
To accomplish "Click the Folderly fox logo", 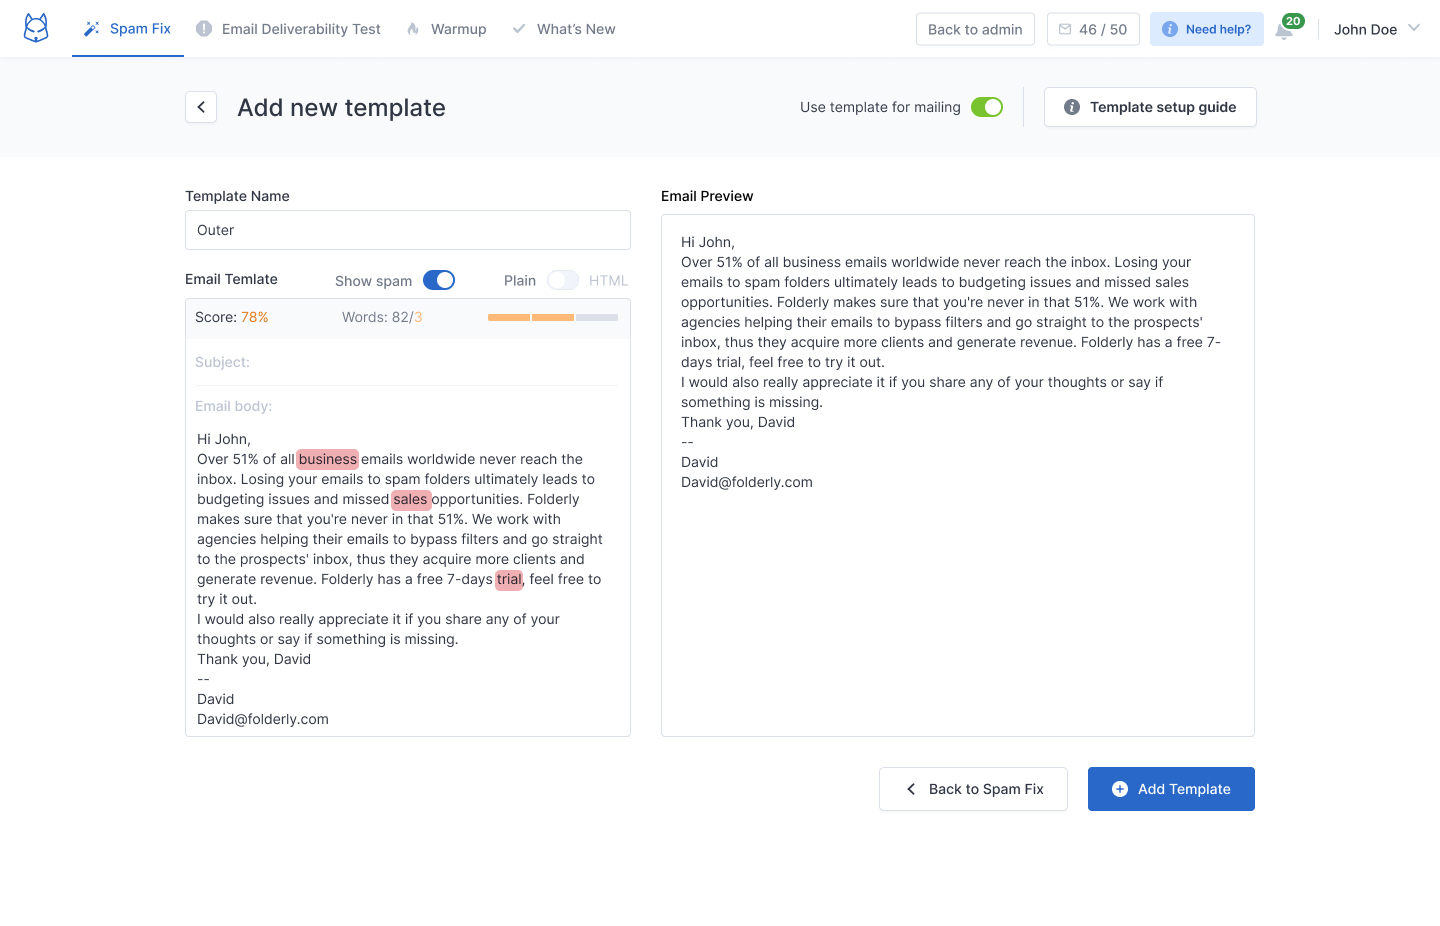I will click(36, 28).
